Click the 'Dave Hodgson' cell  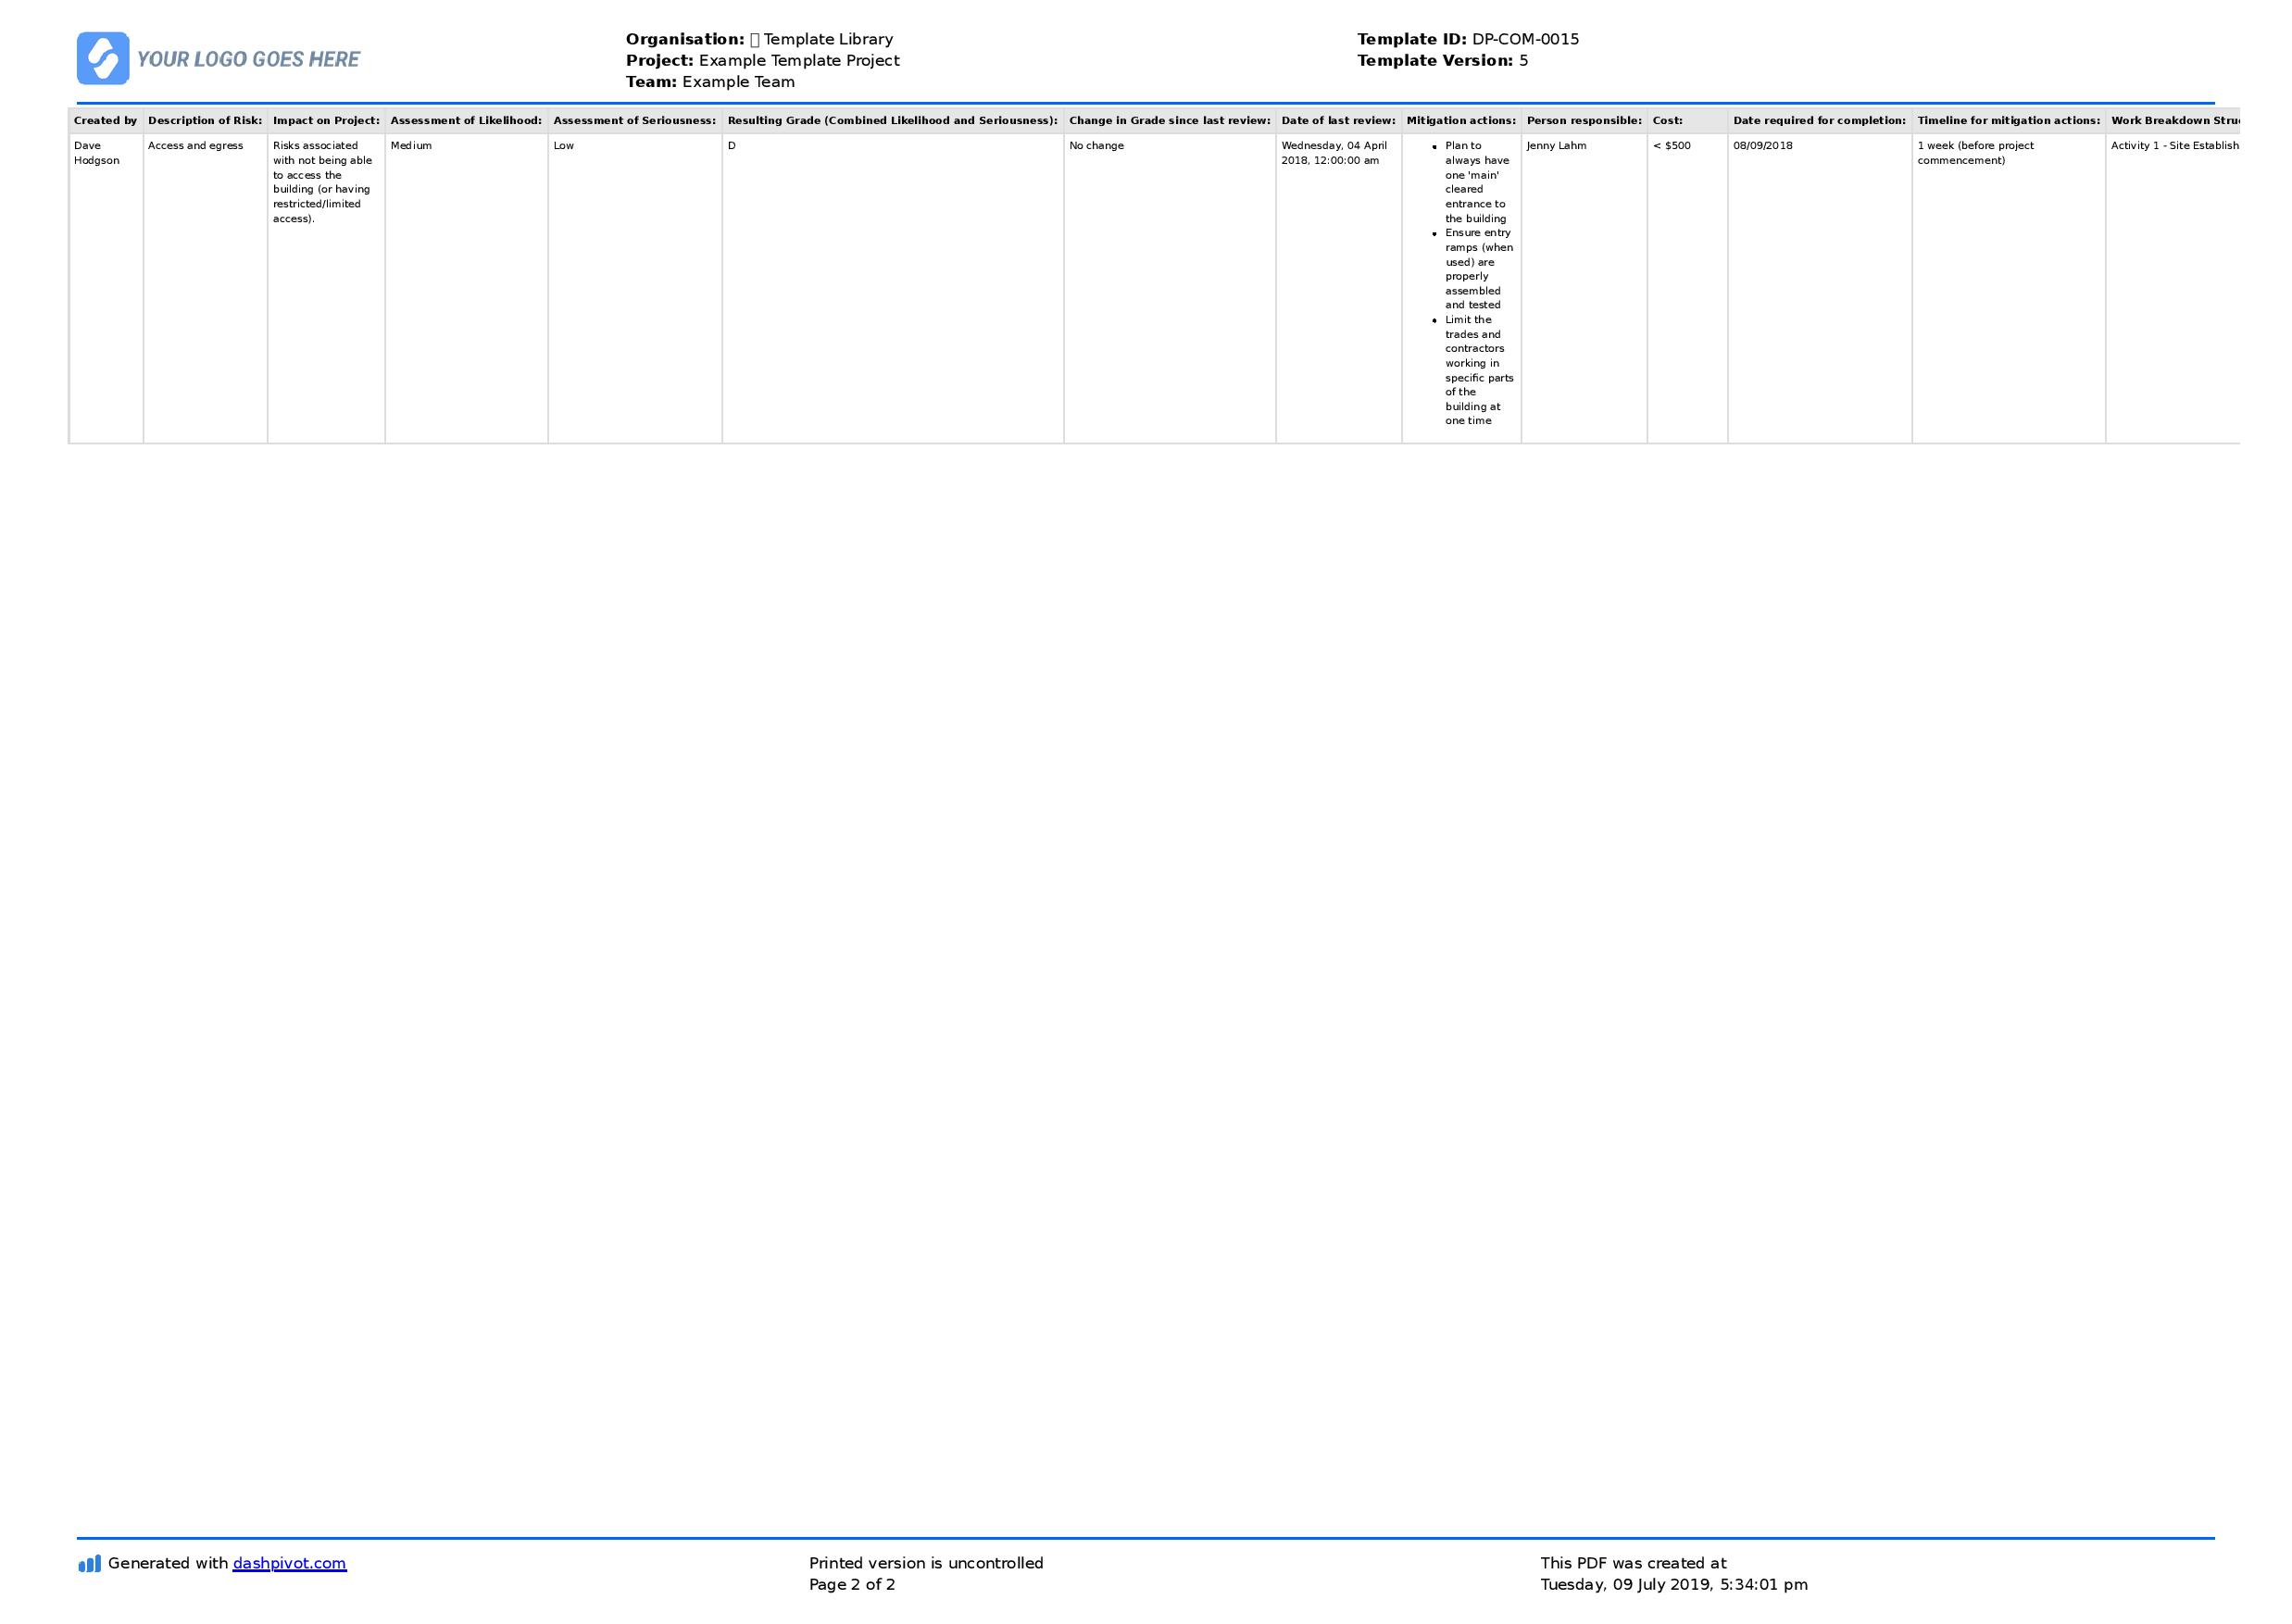[x=106, y=288]
